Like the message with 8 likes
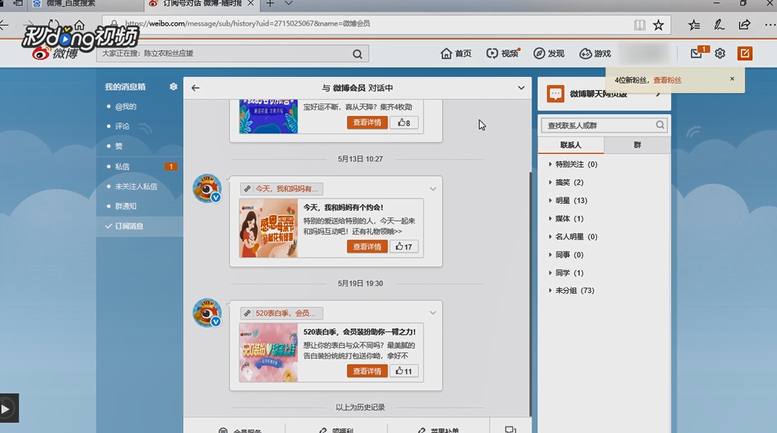777x433 pixels. click(x=404, y=122)
